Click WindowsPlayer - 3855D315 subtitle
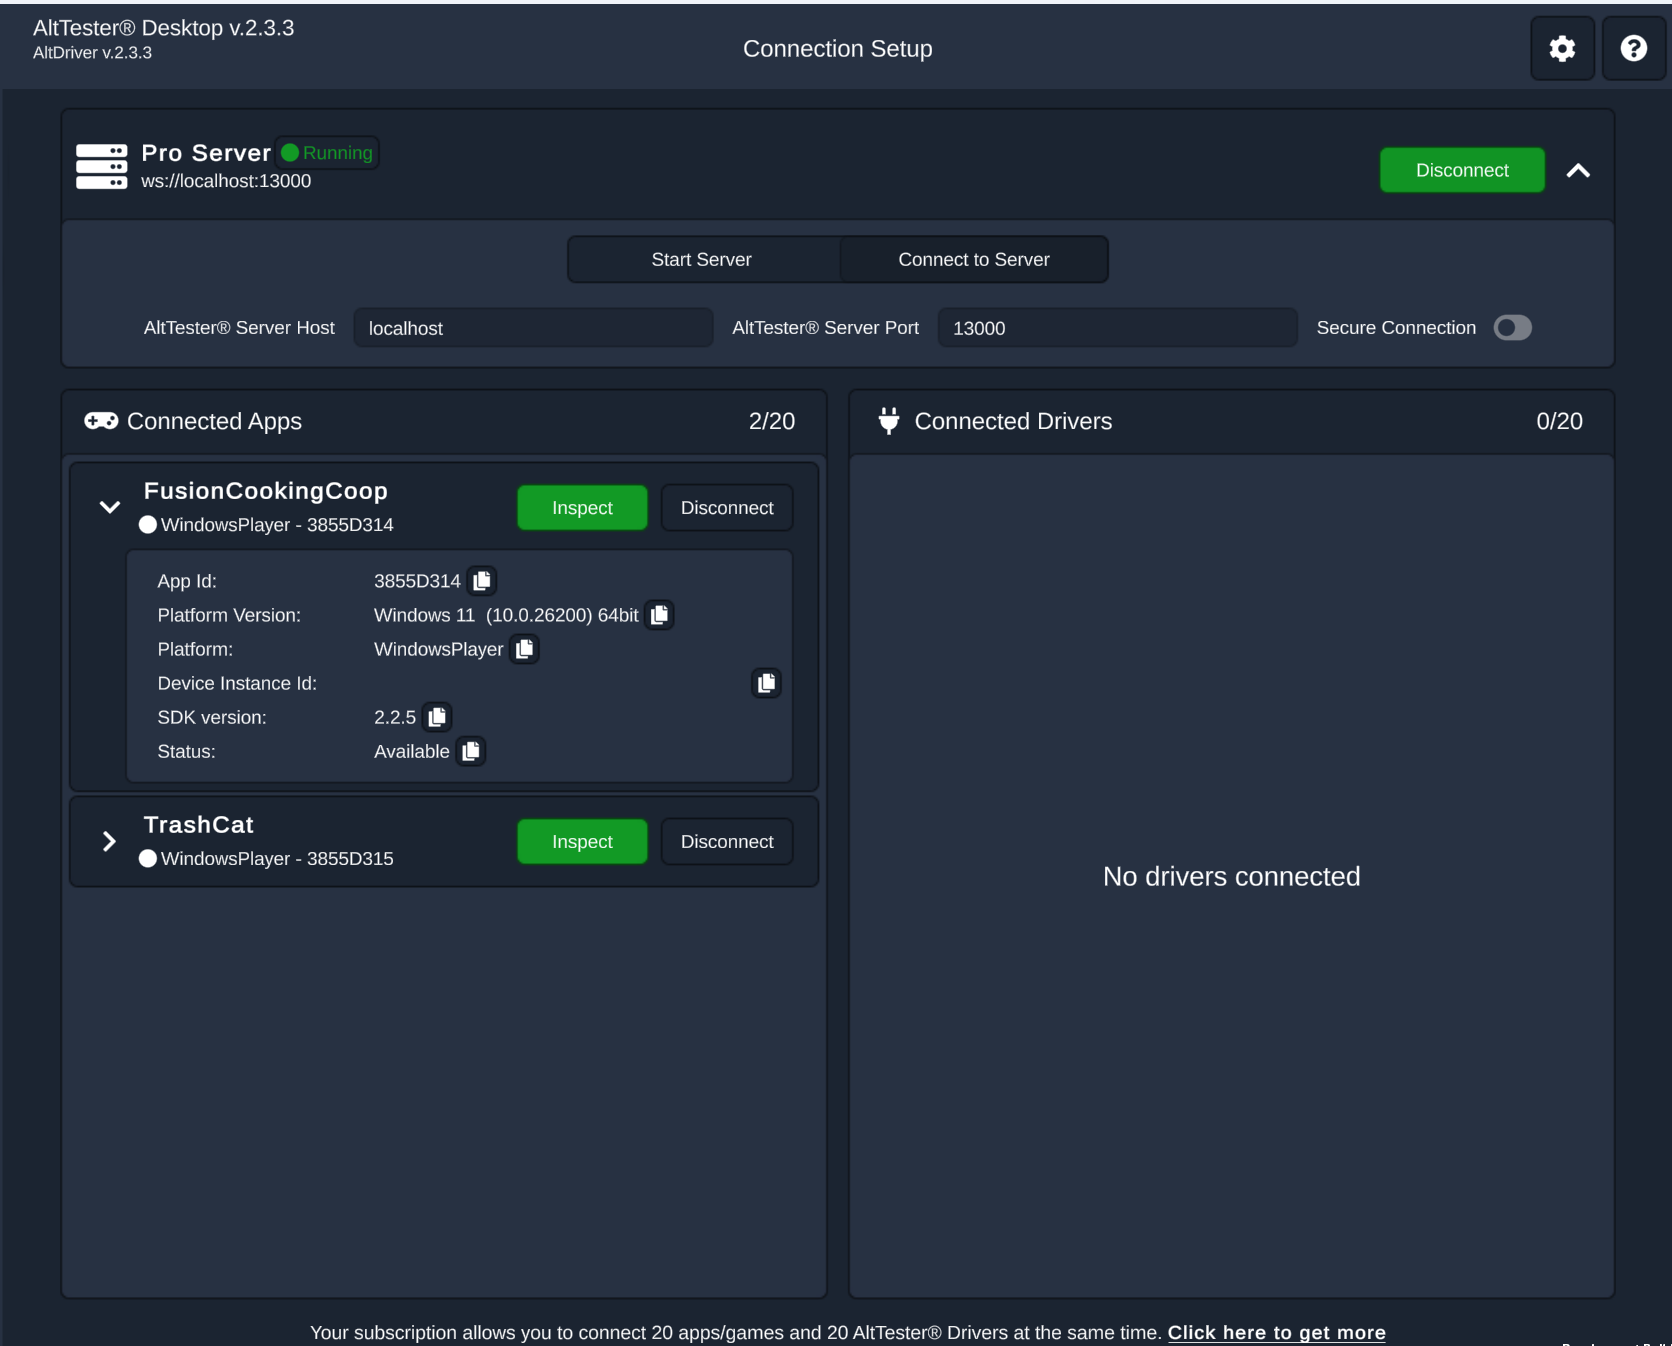 [x=277, y=859]
